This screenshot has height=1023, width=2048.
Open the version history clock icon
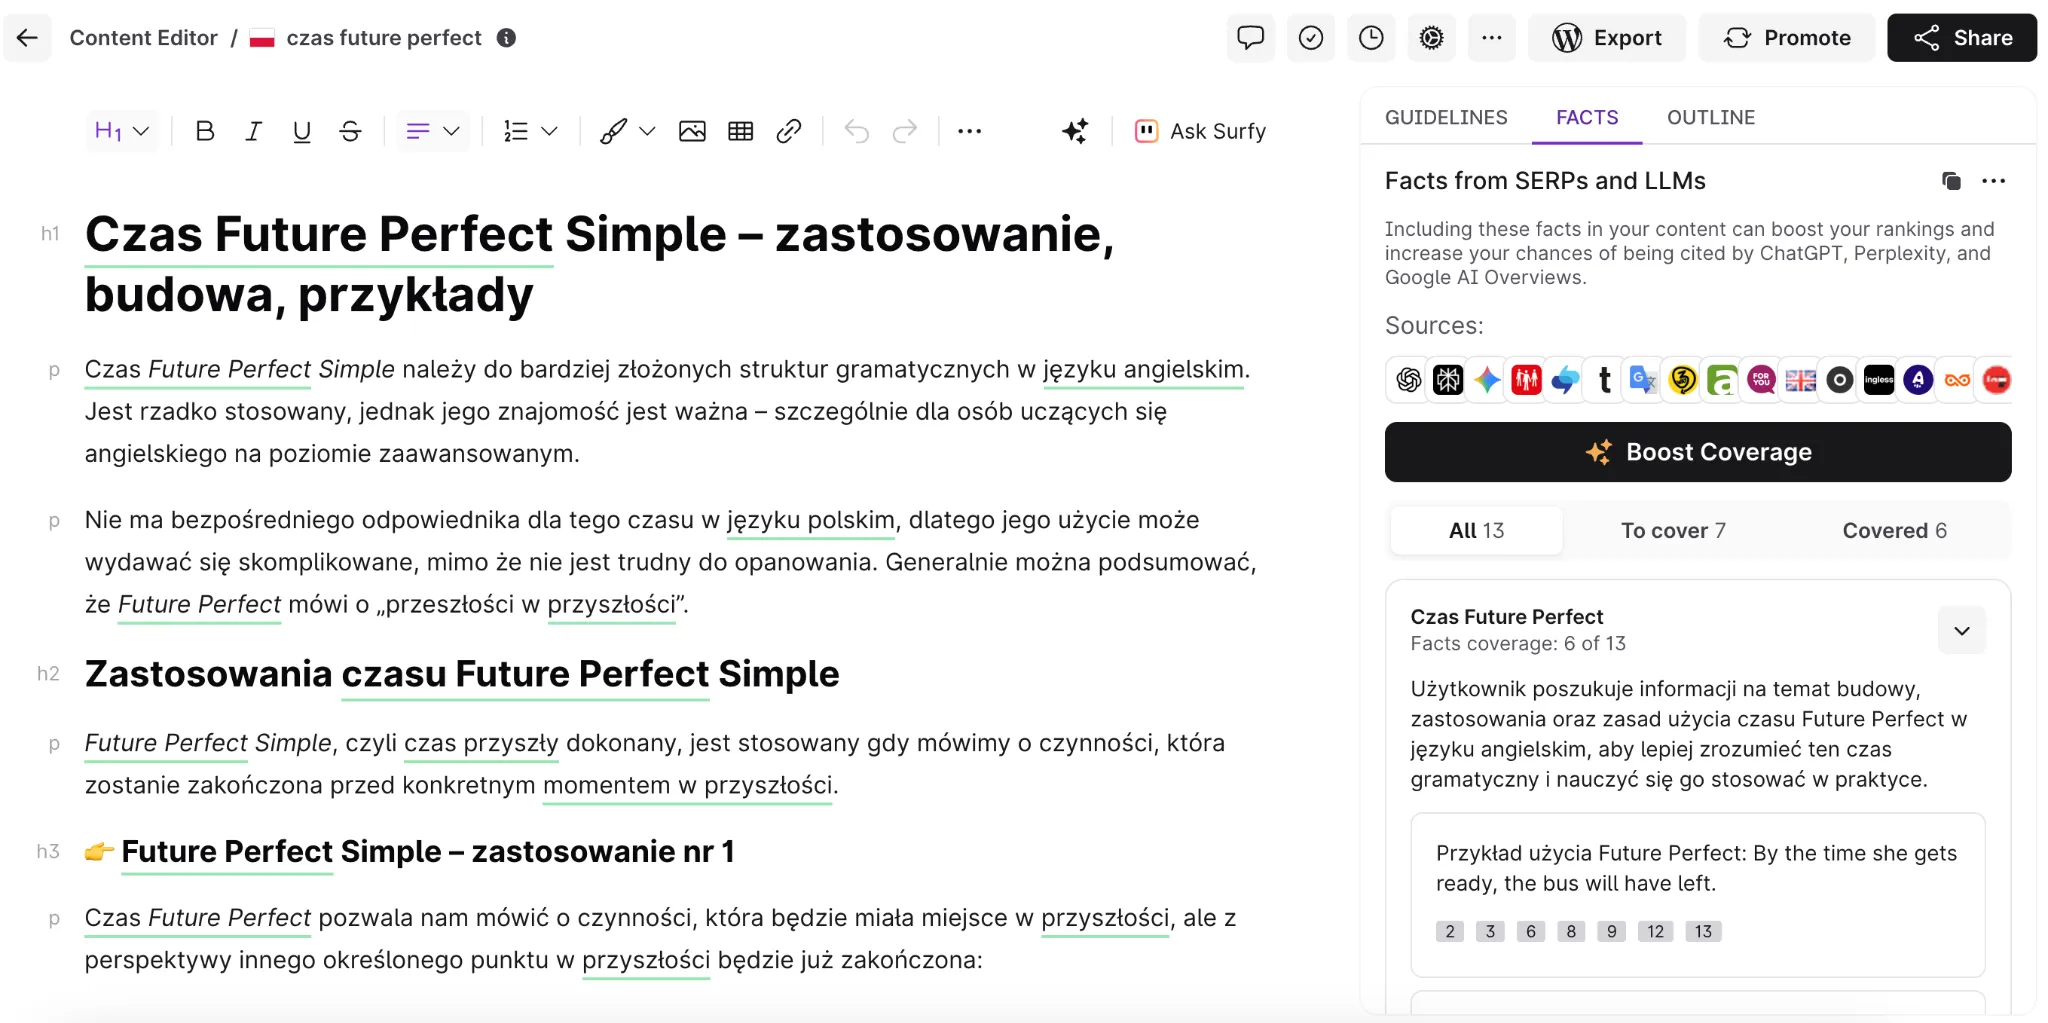click(1371, 38)
